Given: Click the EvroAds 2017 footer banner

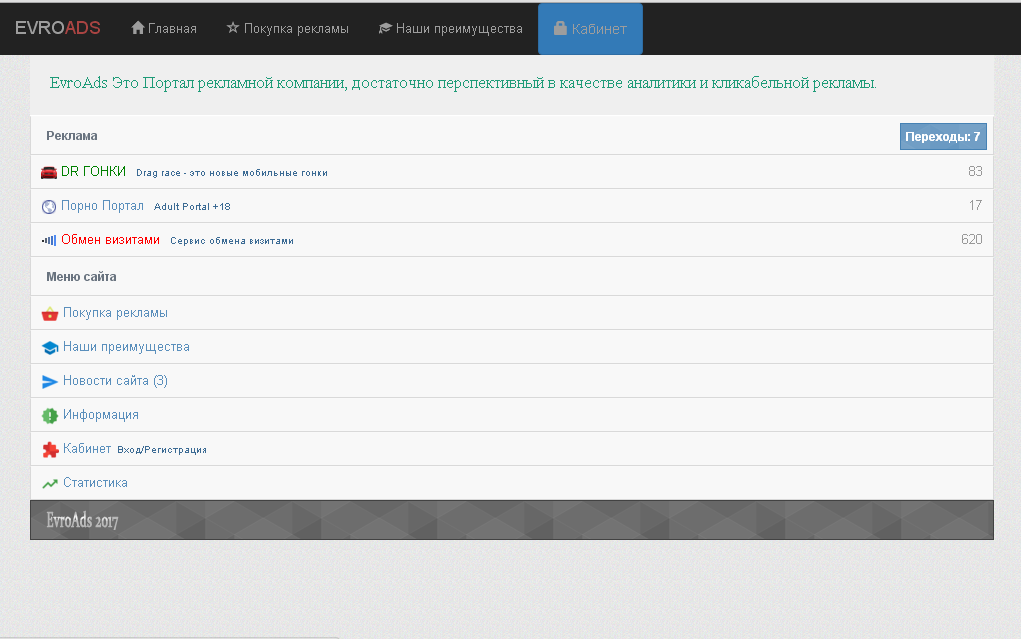Looking at the screenshot, I should 511,520.
